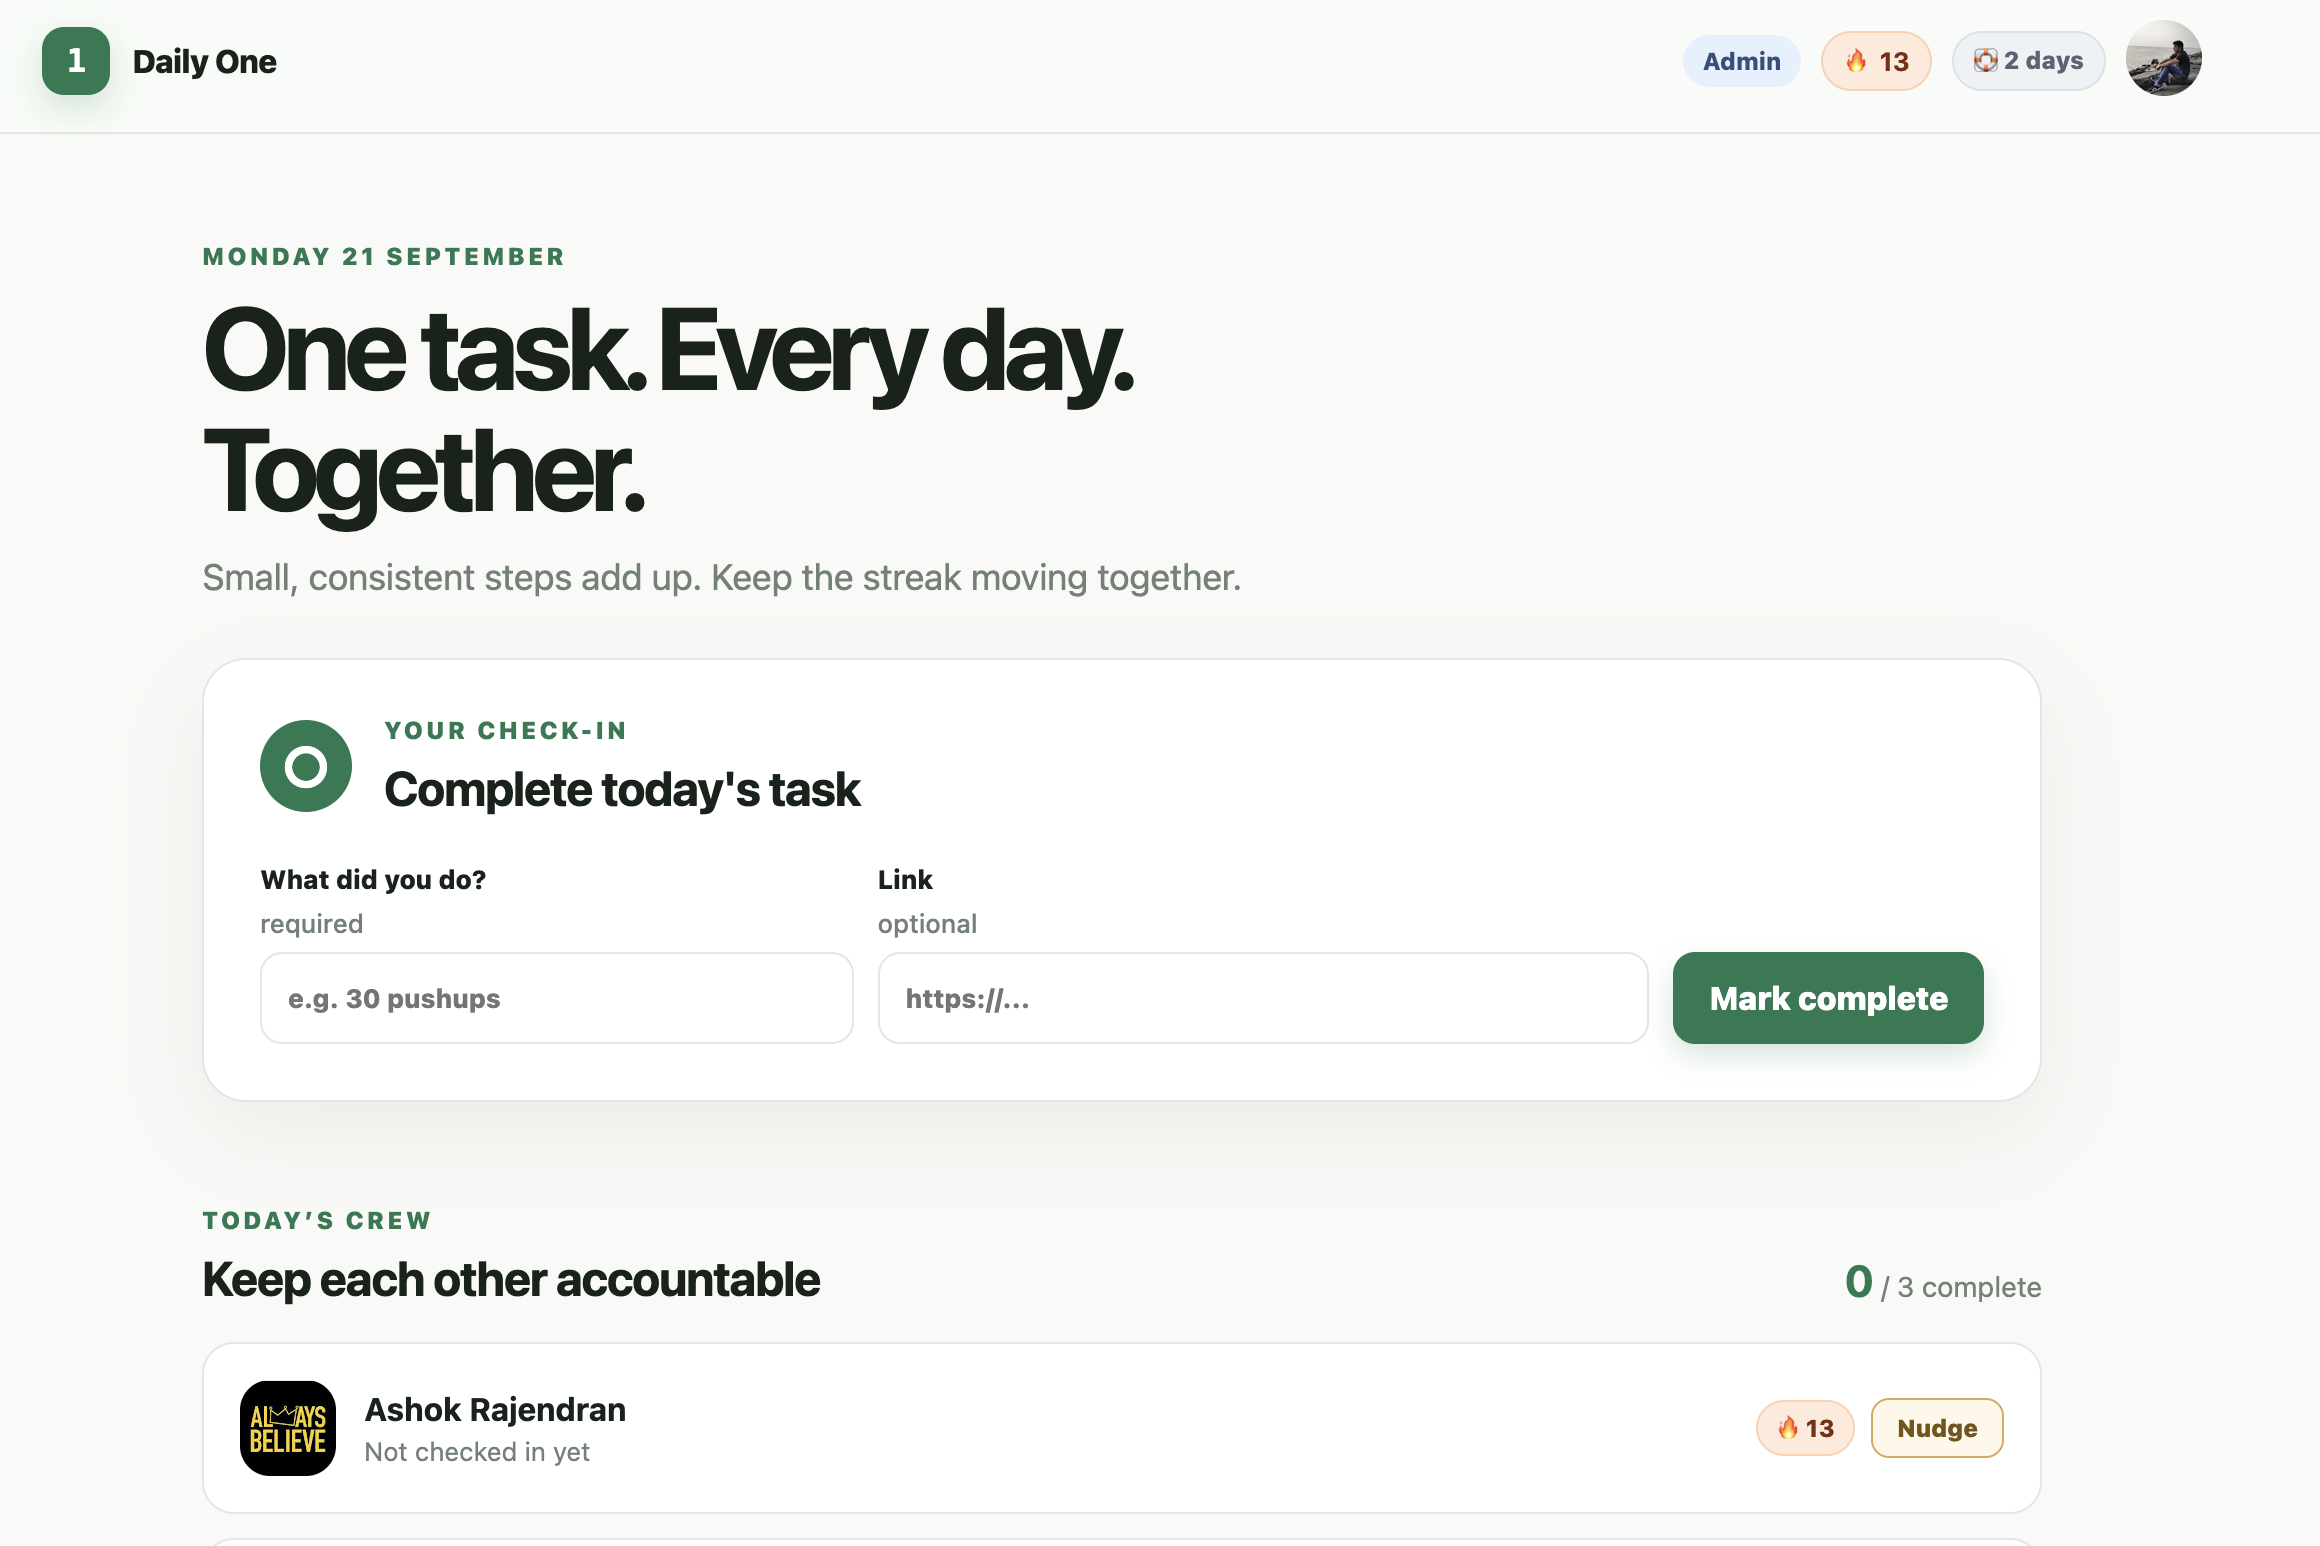Focus the 'What did you do?' input
The width and height of the screenshot is (2320, 1546).
coord(557,998)
